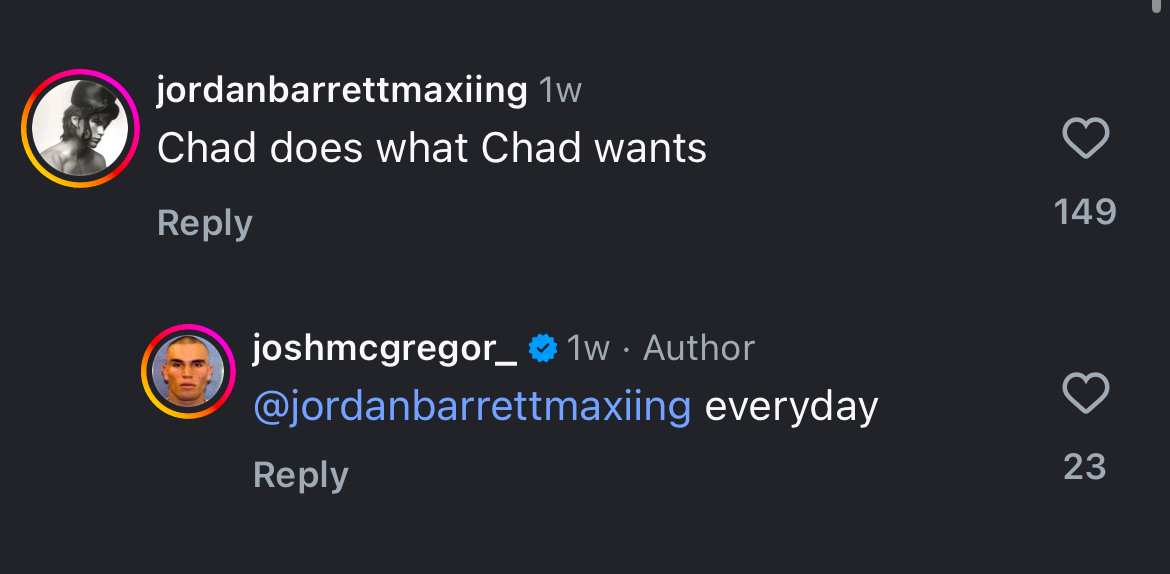Select the "Chad does what Chad wants" text

click(x=432, y=149)
